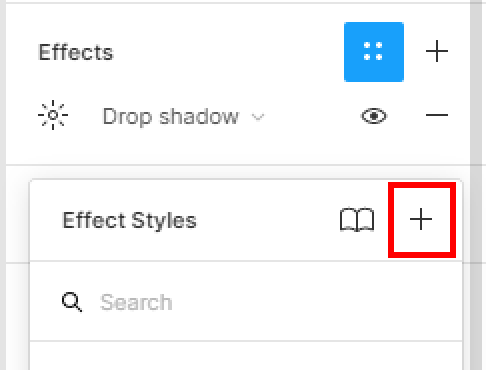Click the Effect Styles header bar
The height and width of the screenshot is (370, 486).
(x=246, y=220)
